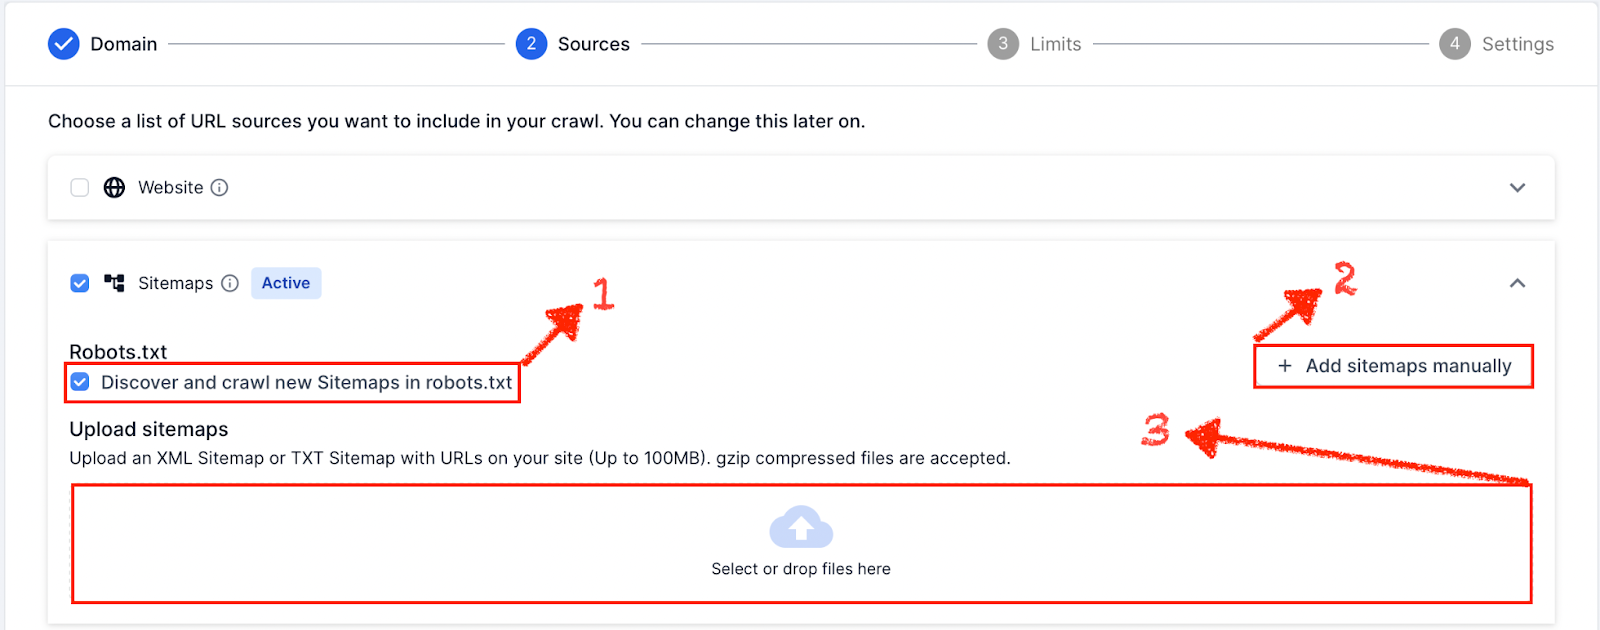
Task: Click the Settings step circle icon
Action: click(x=1453, y=44)
